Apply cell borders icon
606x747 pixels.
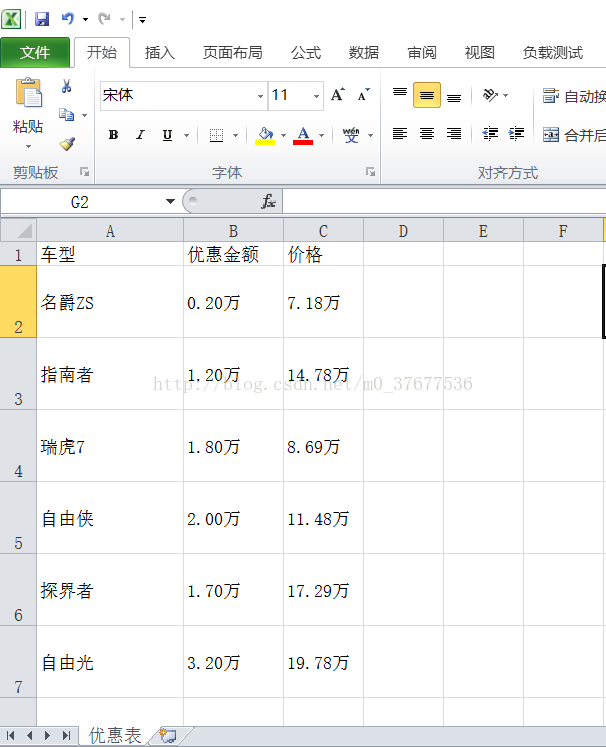click(216, 135)
